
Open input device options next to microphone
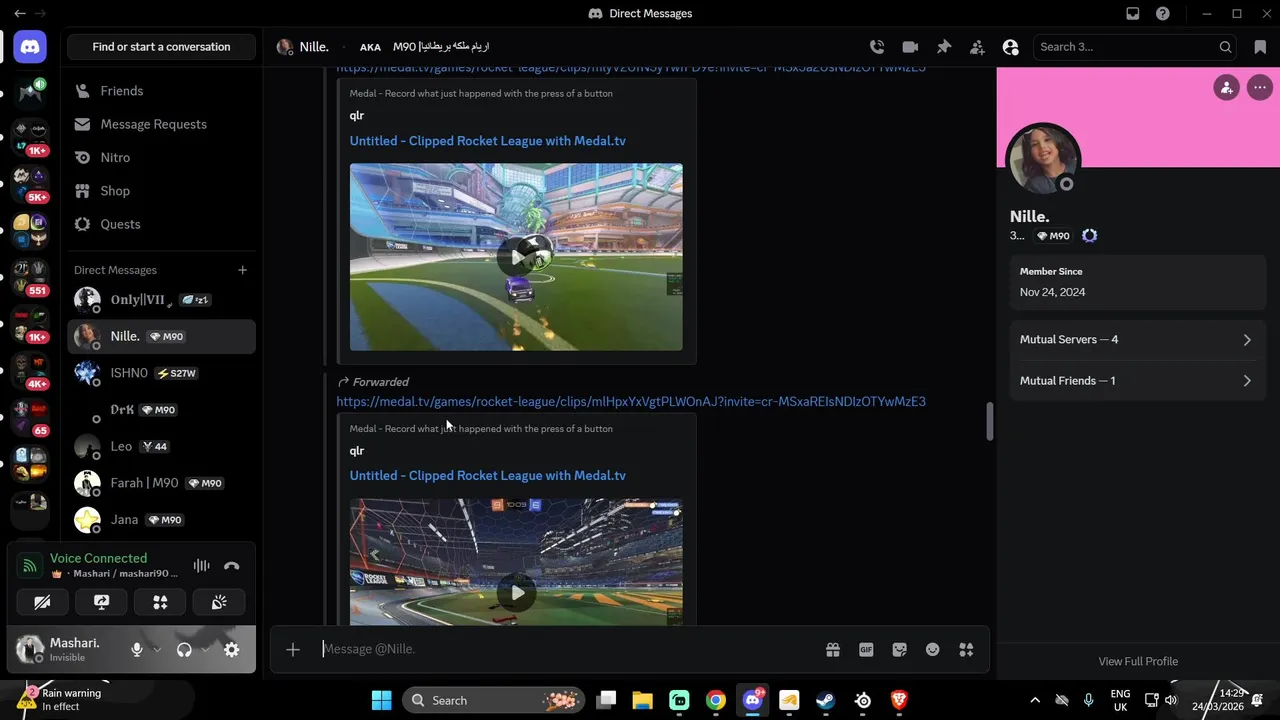[x=157, y=650]
